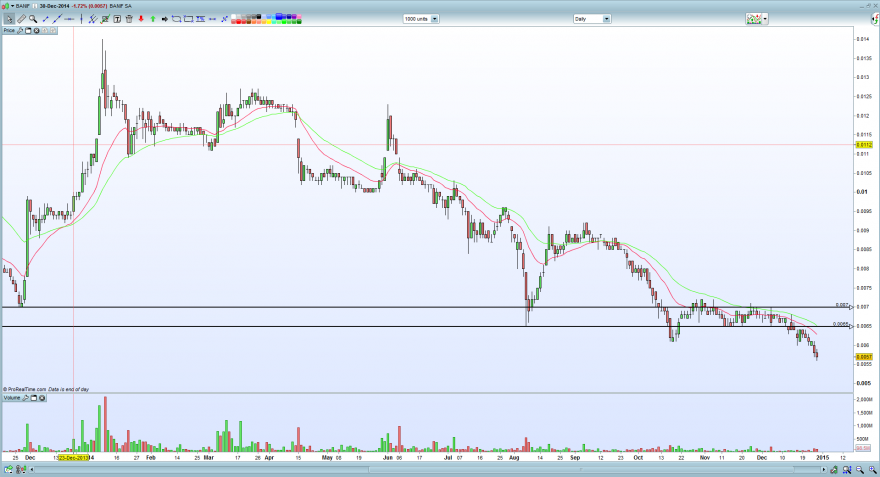Activate the magnifying glass zoom tool

[x=33, y=19]
